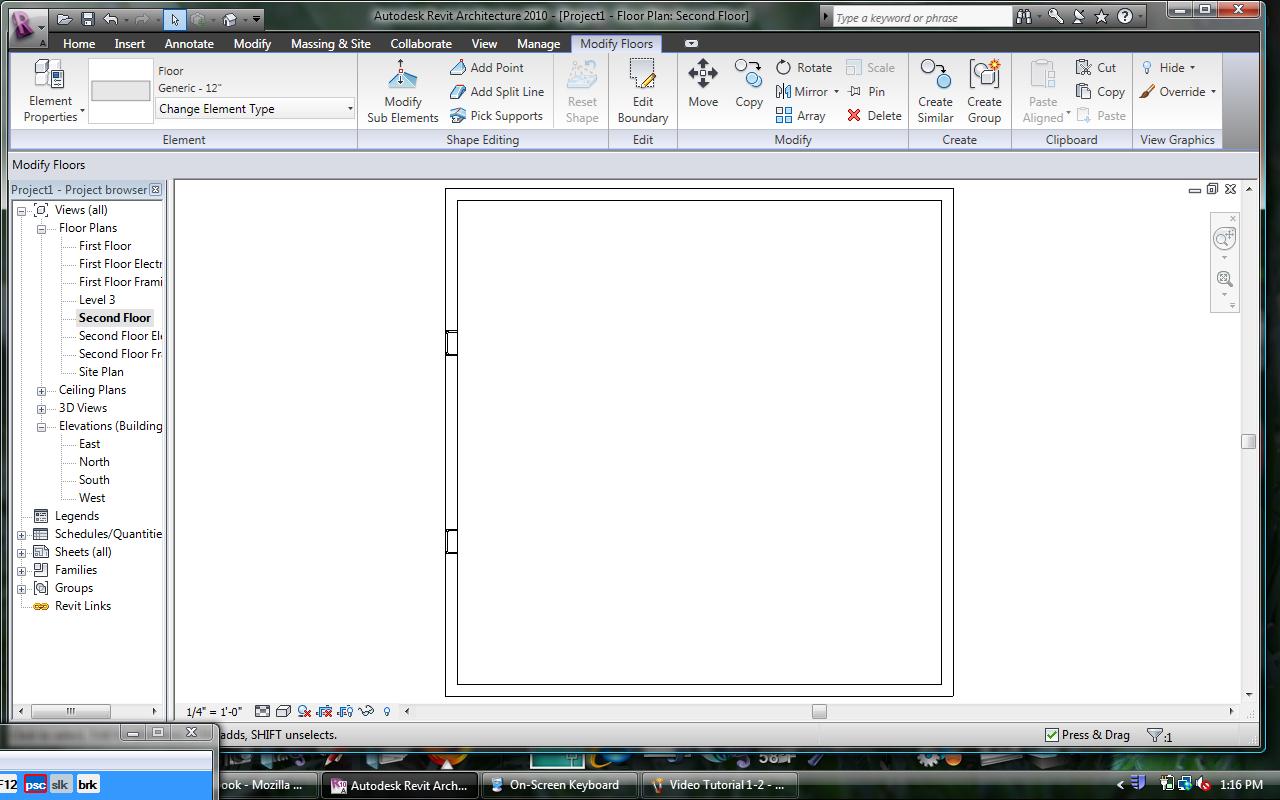Choose Add Point in Shape Editing

(x=487, y=67)
